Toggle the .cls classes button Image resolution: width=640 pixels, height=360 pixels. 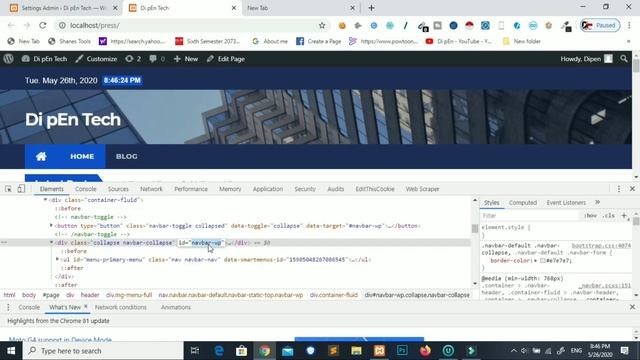[x=609, y=216]
